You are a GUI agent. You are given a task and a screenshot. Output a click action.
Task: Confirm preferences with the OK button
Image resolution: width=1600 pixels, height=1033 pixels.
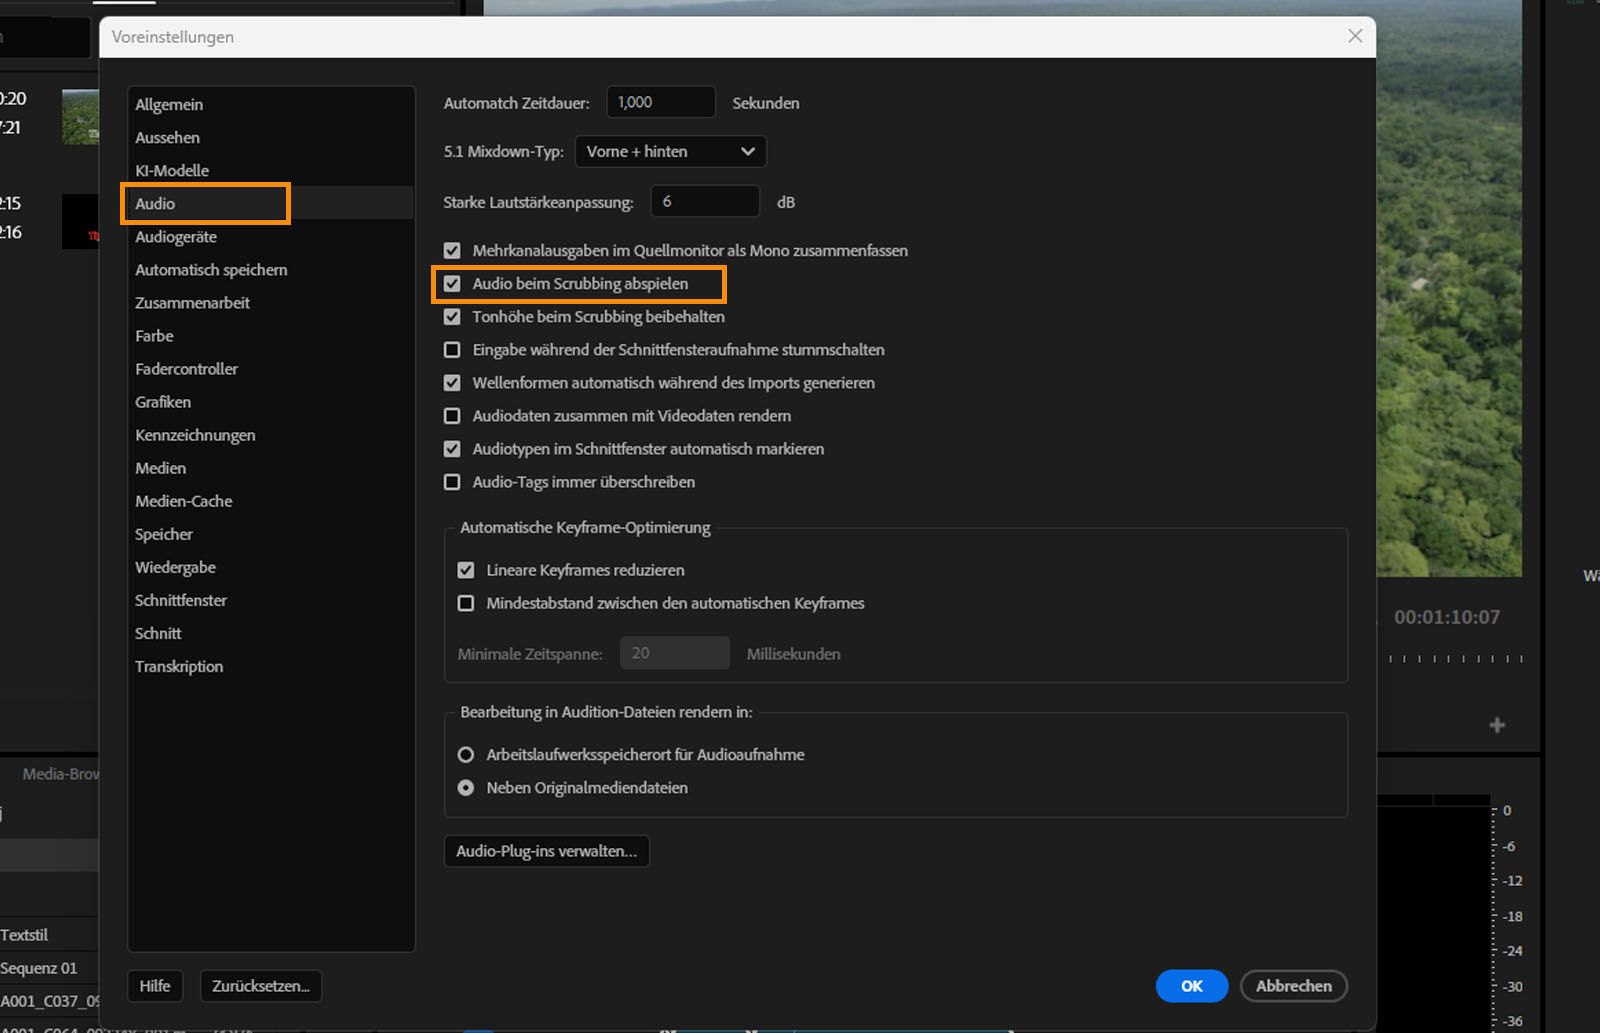[1191, 986]
